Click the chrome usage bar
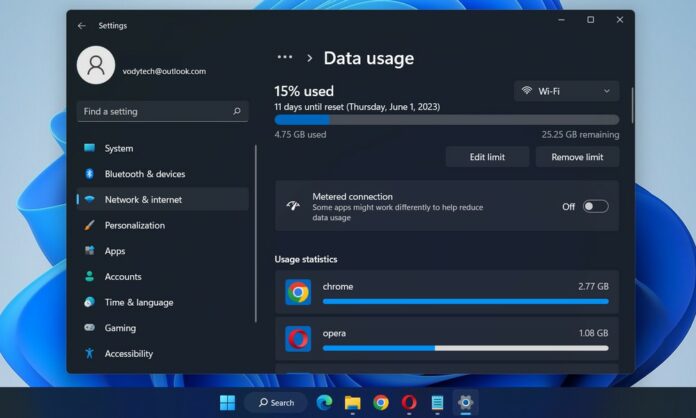 click(x=465, y=301)
